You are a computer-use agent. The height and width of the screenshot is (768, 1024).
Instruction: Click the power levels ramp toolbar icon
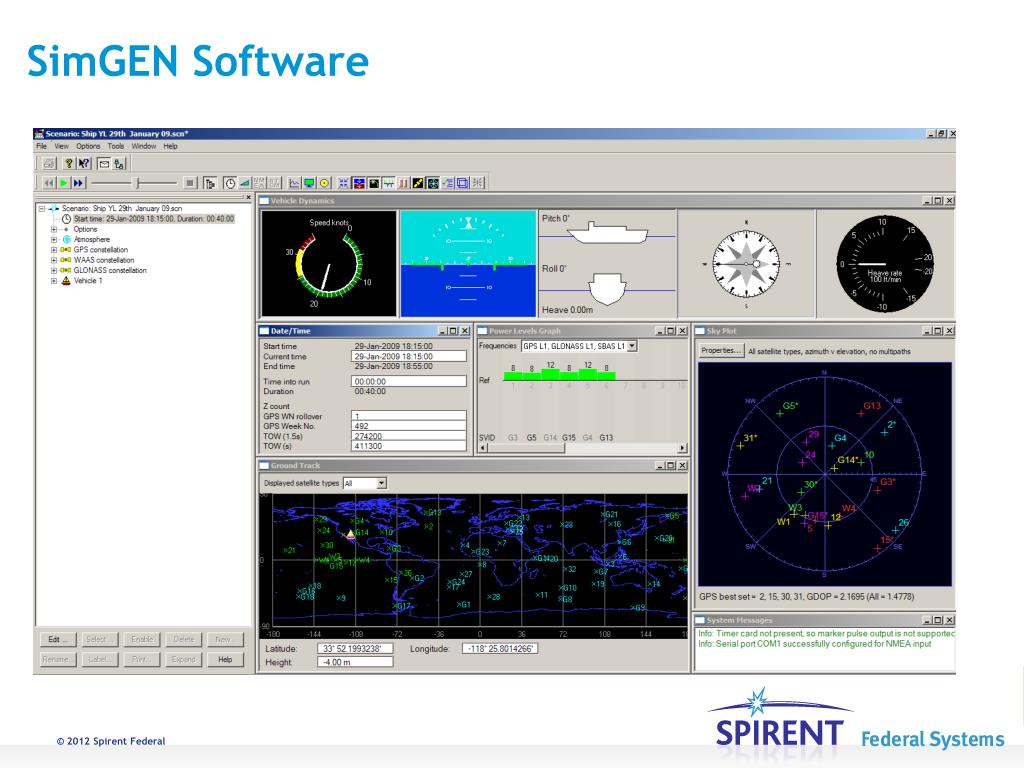pyautogui.click(x=244, y=184)
